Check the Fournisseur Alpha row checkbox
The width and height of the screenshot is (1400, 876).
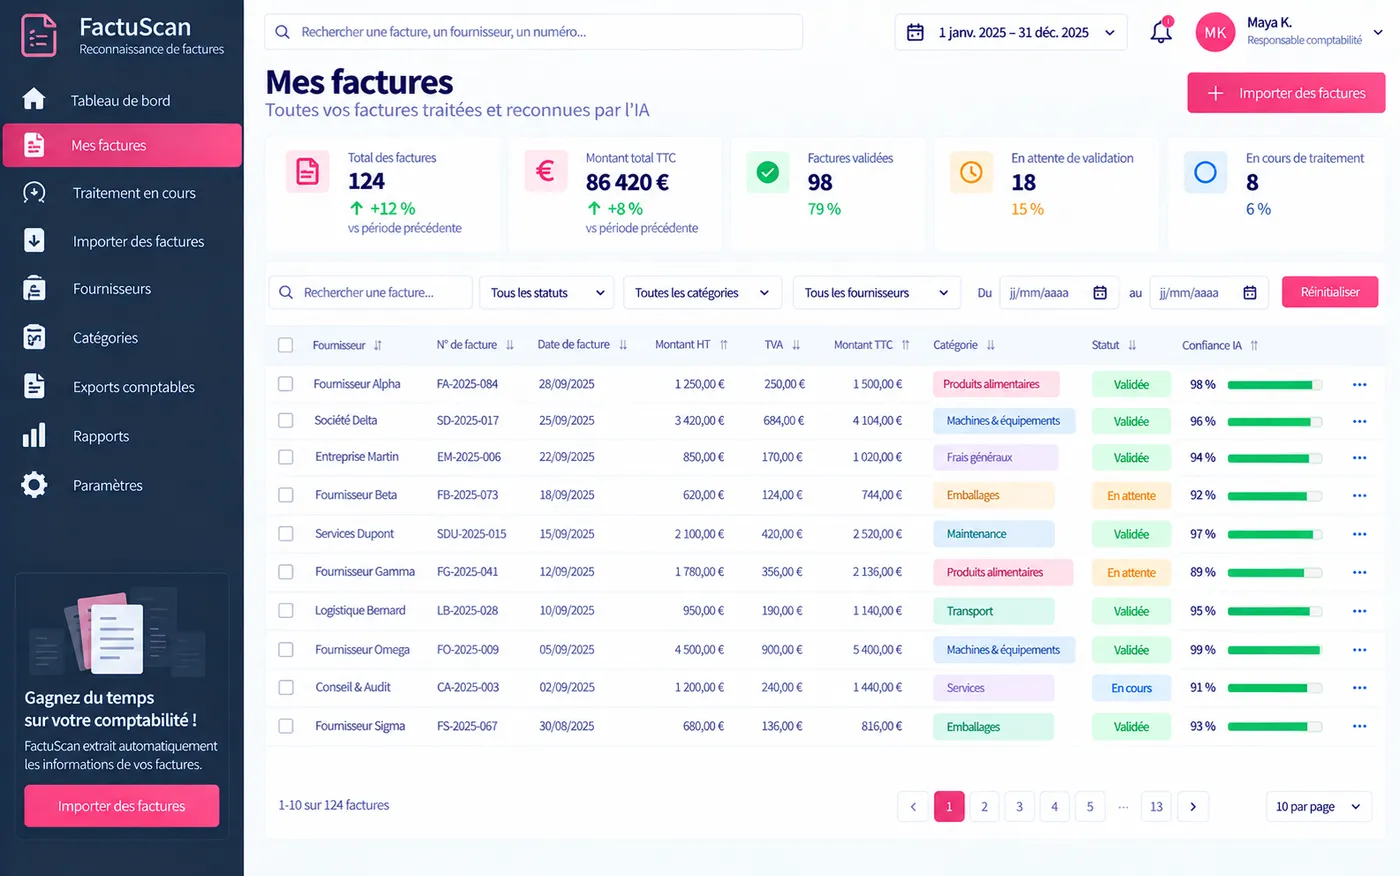[x=285, y=384]
